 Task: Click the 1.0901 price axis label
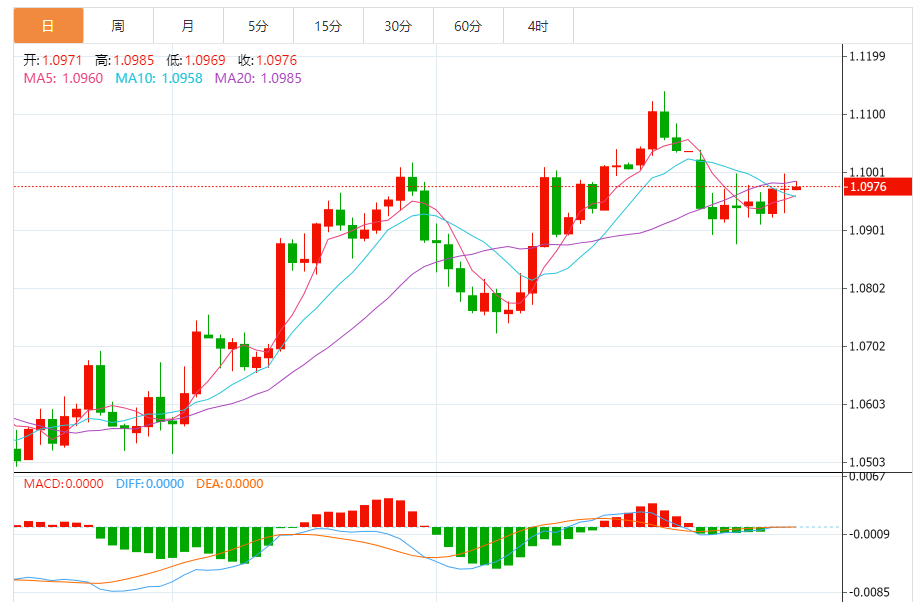point(867,231)
